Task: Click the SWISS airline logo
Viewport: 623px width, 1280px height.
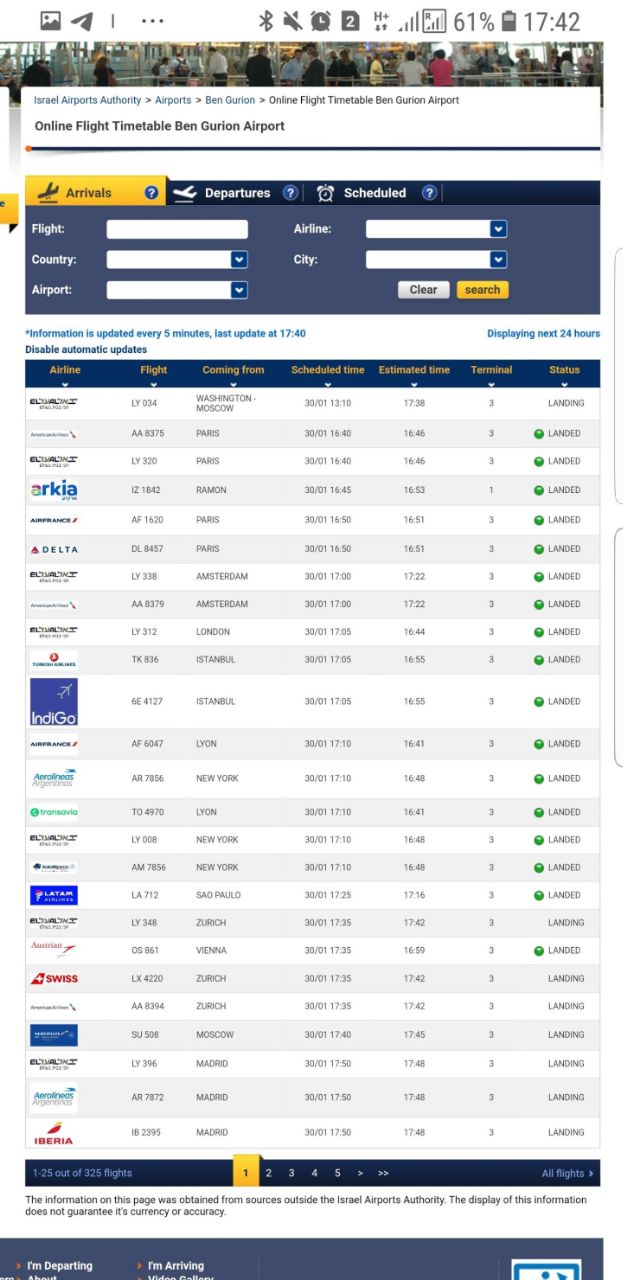Action: (x=54, y=978)
